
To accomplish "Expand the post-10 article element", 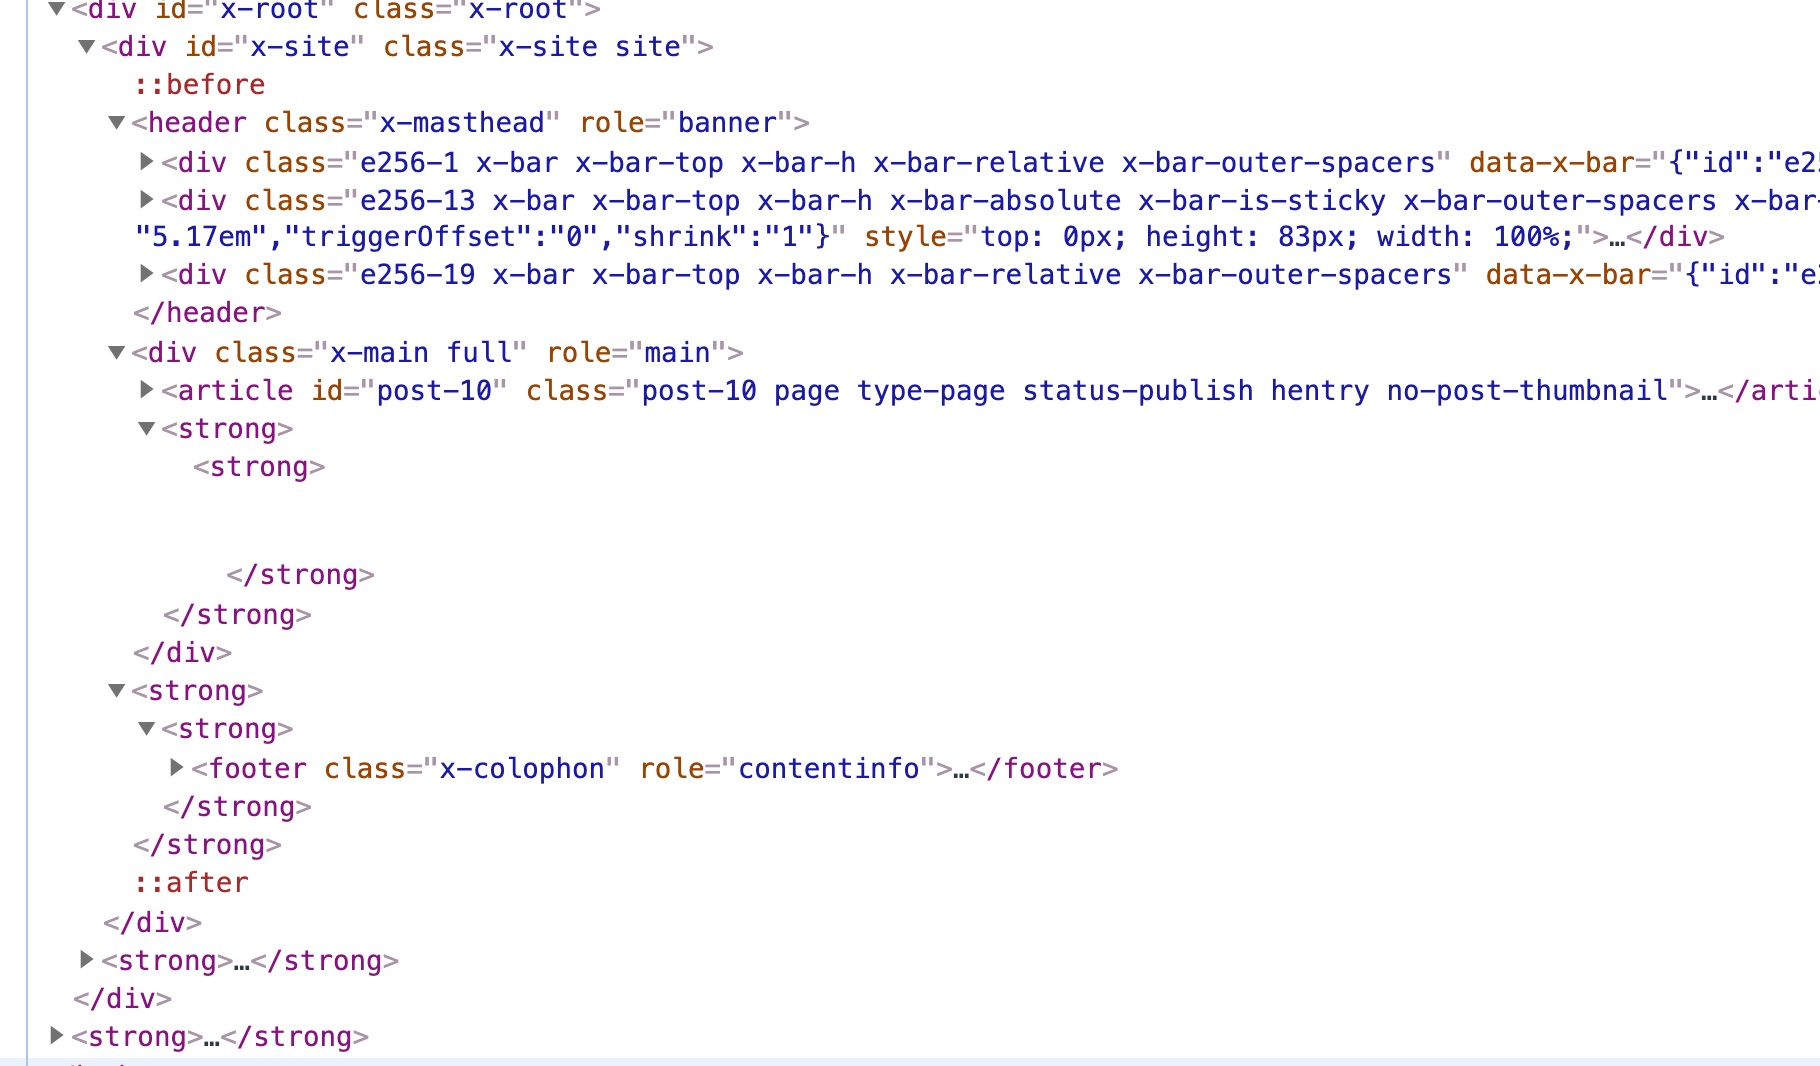I will [x=147, y=389].
